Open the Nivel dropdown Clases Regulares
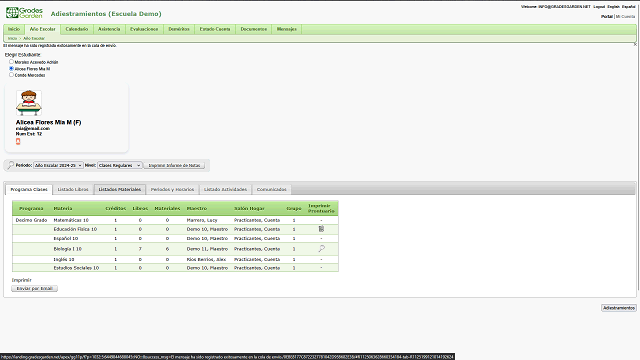640x360 pixels. (120, 165)
